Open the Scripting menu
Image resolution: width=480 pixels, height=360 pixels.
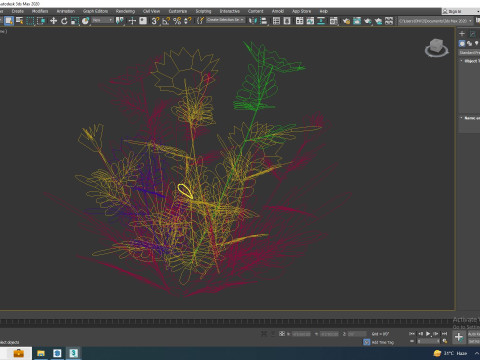click(x=203, y=11)
